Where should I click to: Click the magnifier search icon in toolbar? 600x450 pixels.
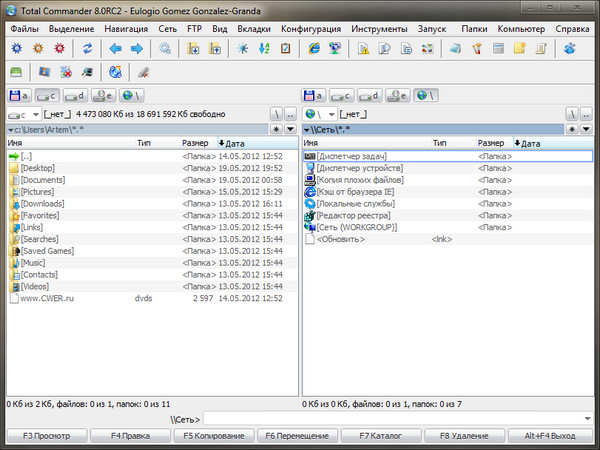click(x=165, y=48)
